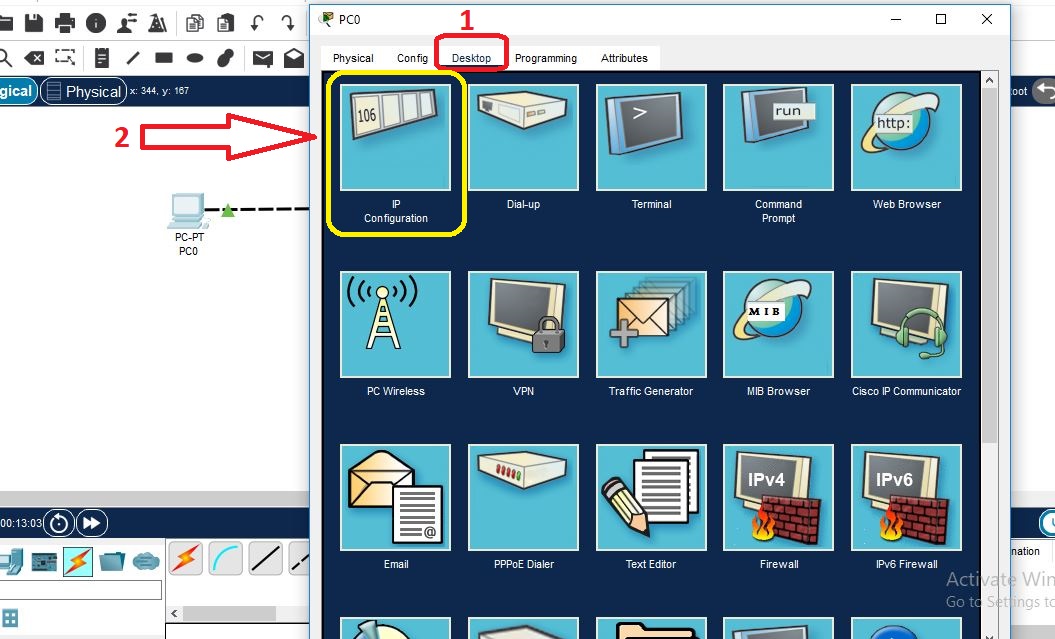Open the Web Browser on PC0

[x=905, y=137]
